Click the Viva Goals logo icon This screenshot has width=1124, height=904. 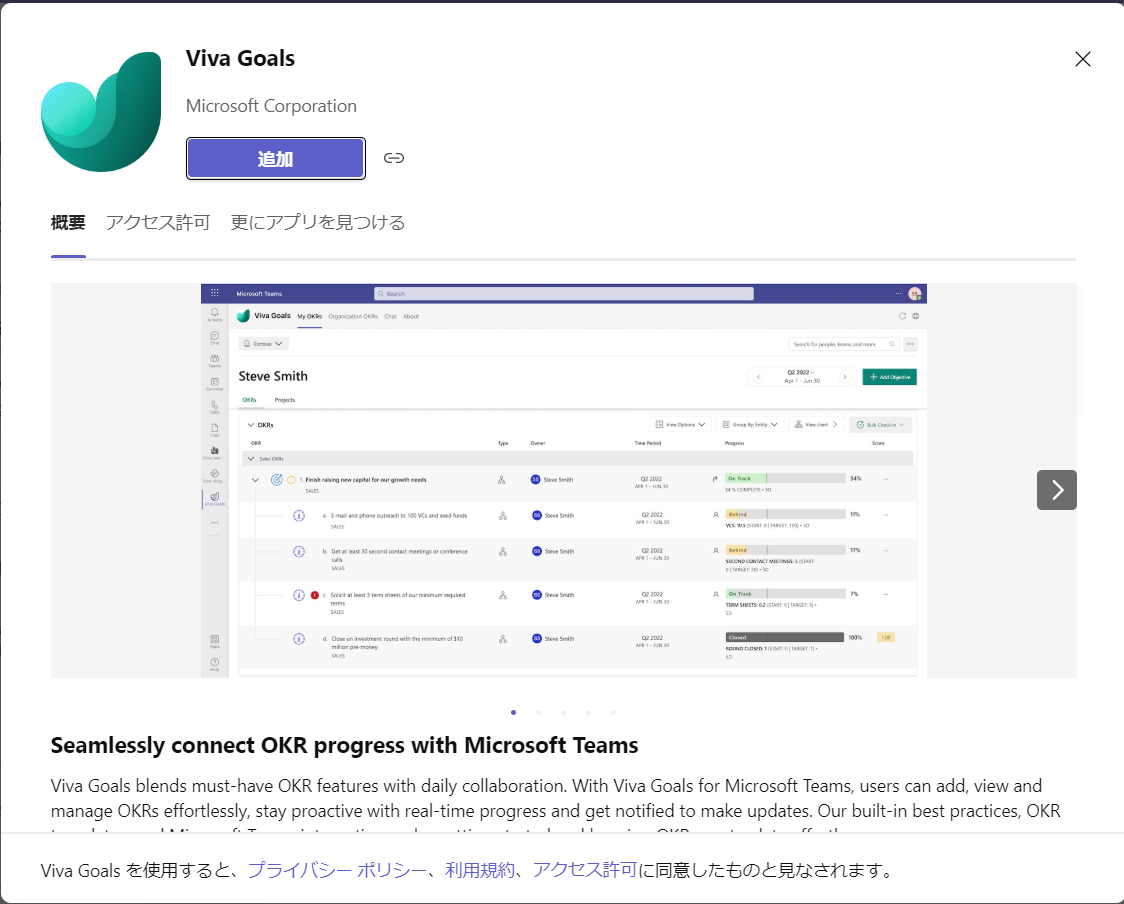101,112
